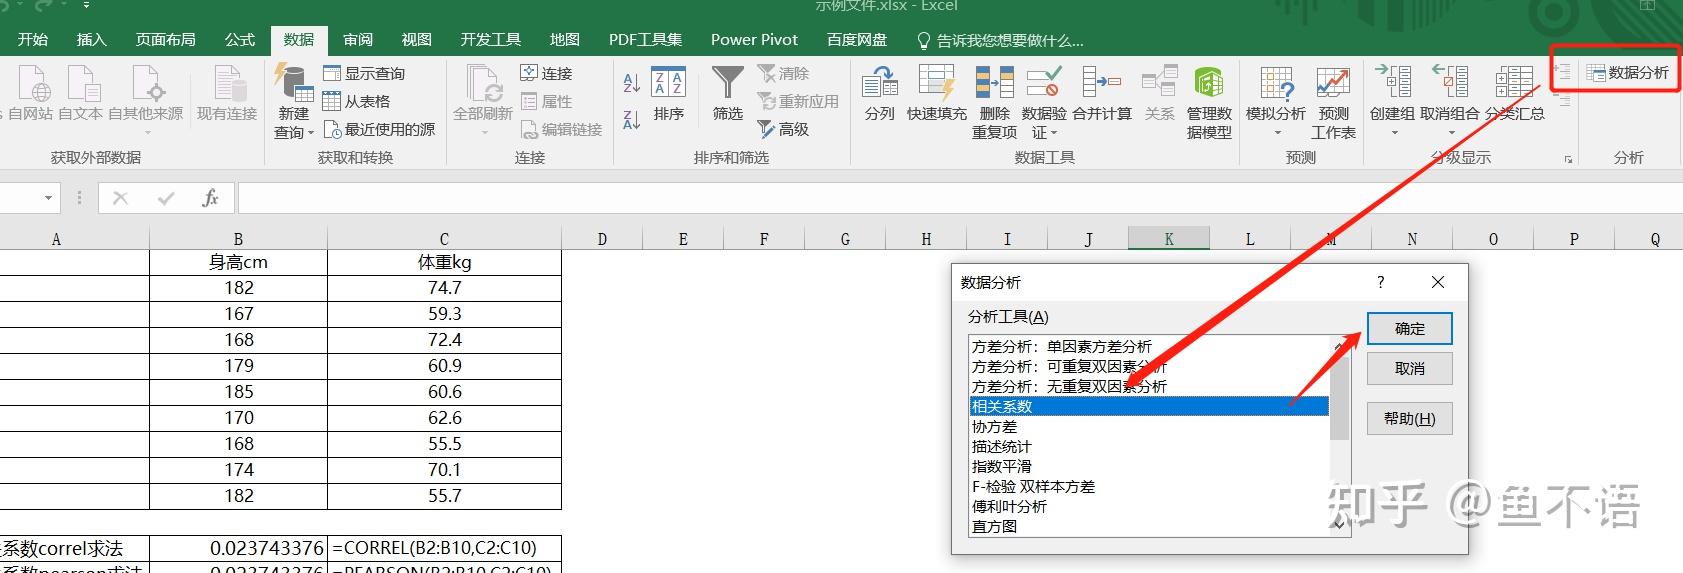Select cell with value 0.023743376
This screenshot has height=573, width=1683.
coord(238,548)
